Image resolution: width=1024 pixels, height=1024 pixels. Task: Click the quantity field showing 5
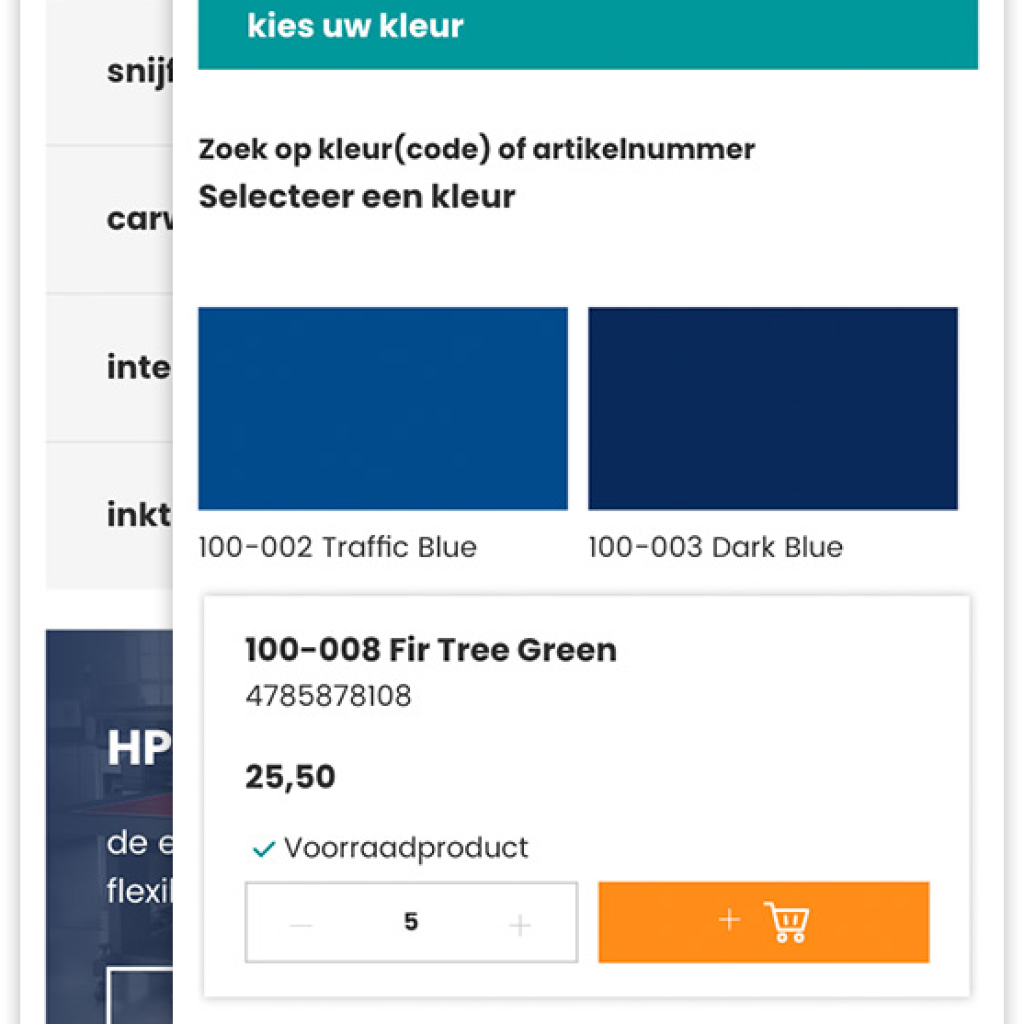coord(411,922)
